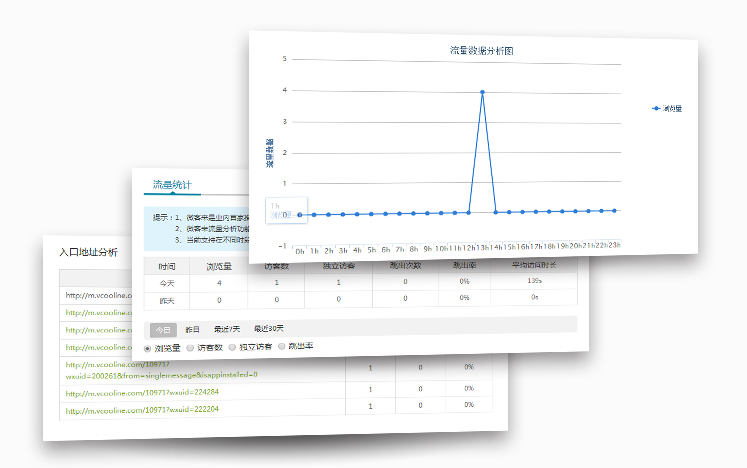
Task: Click the 0h data point on chart
Action: pos(300,215)
